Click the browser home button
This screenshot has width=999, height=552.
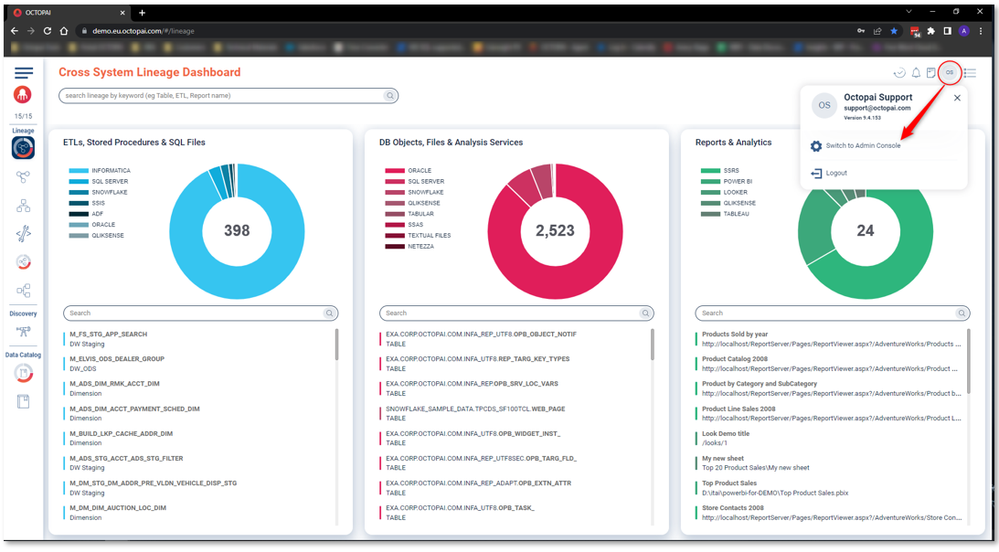[64, 31]
